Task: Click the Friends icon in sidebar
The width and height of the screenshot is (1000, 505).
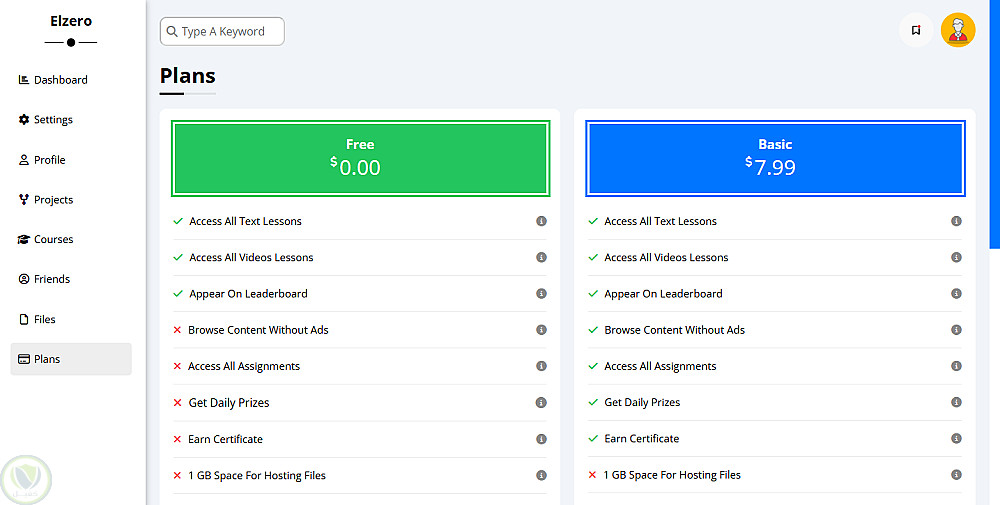Action: pos(24,280)
